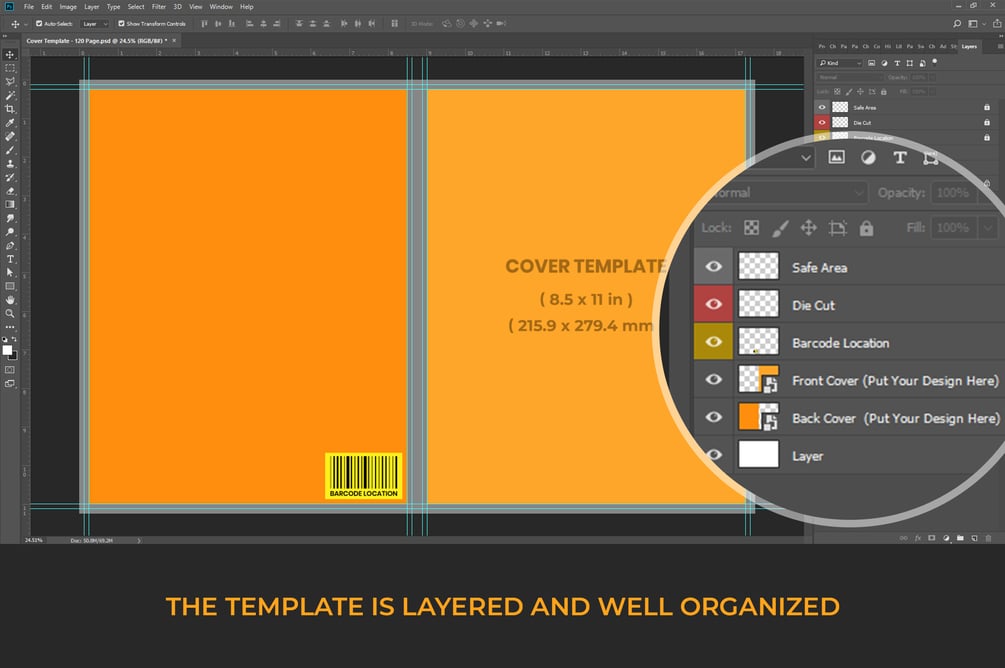Image resolution: width=1005 pixels, height=668 pixels.
Task: Toggle Barcode Location eye in magnified view
Action: (x=713, y=342)
